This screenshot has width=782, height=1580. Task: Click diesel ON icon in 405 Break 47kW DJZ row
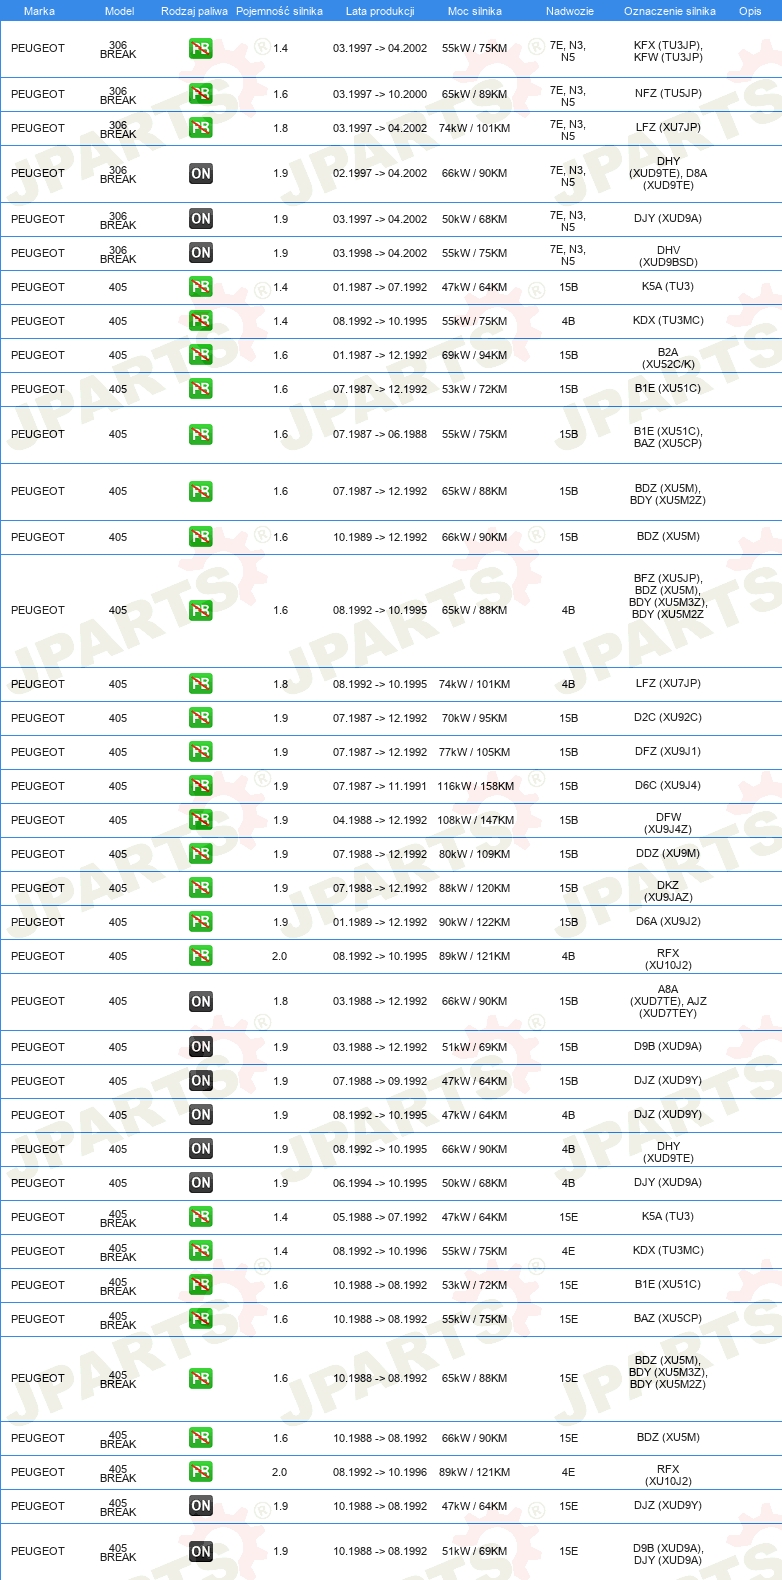201,1506
